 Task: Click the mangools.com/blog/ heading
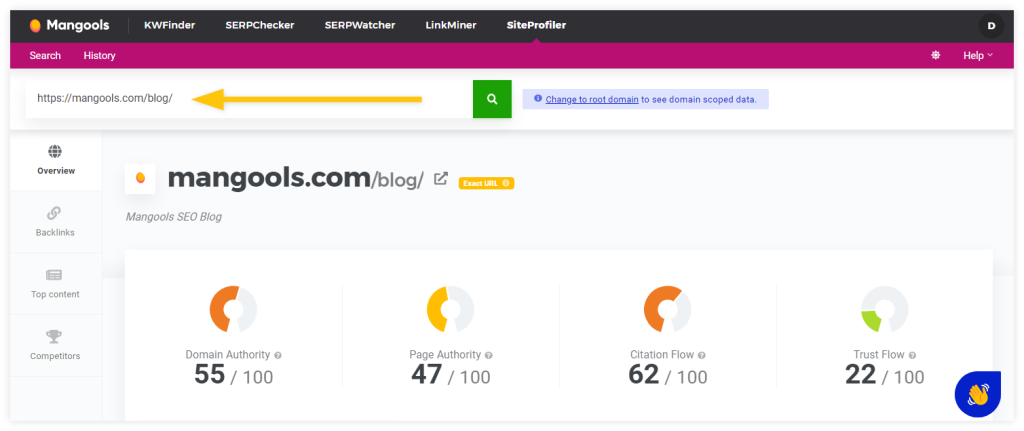tap(296, 178)
